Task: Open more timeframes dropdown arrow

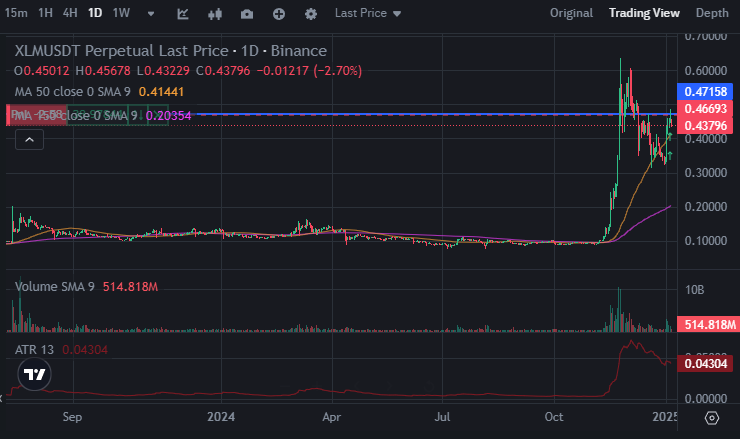Action: (x=151, y=14)
